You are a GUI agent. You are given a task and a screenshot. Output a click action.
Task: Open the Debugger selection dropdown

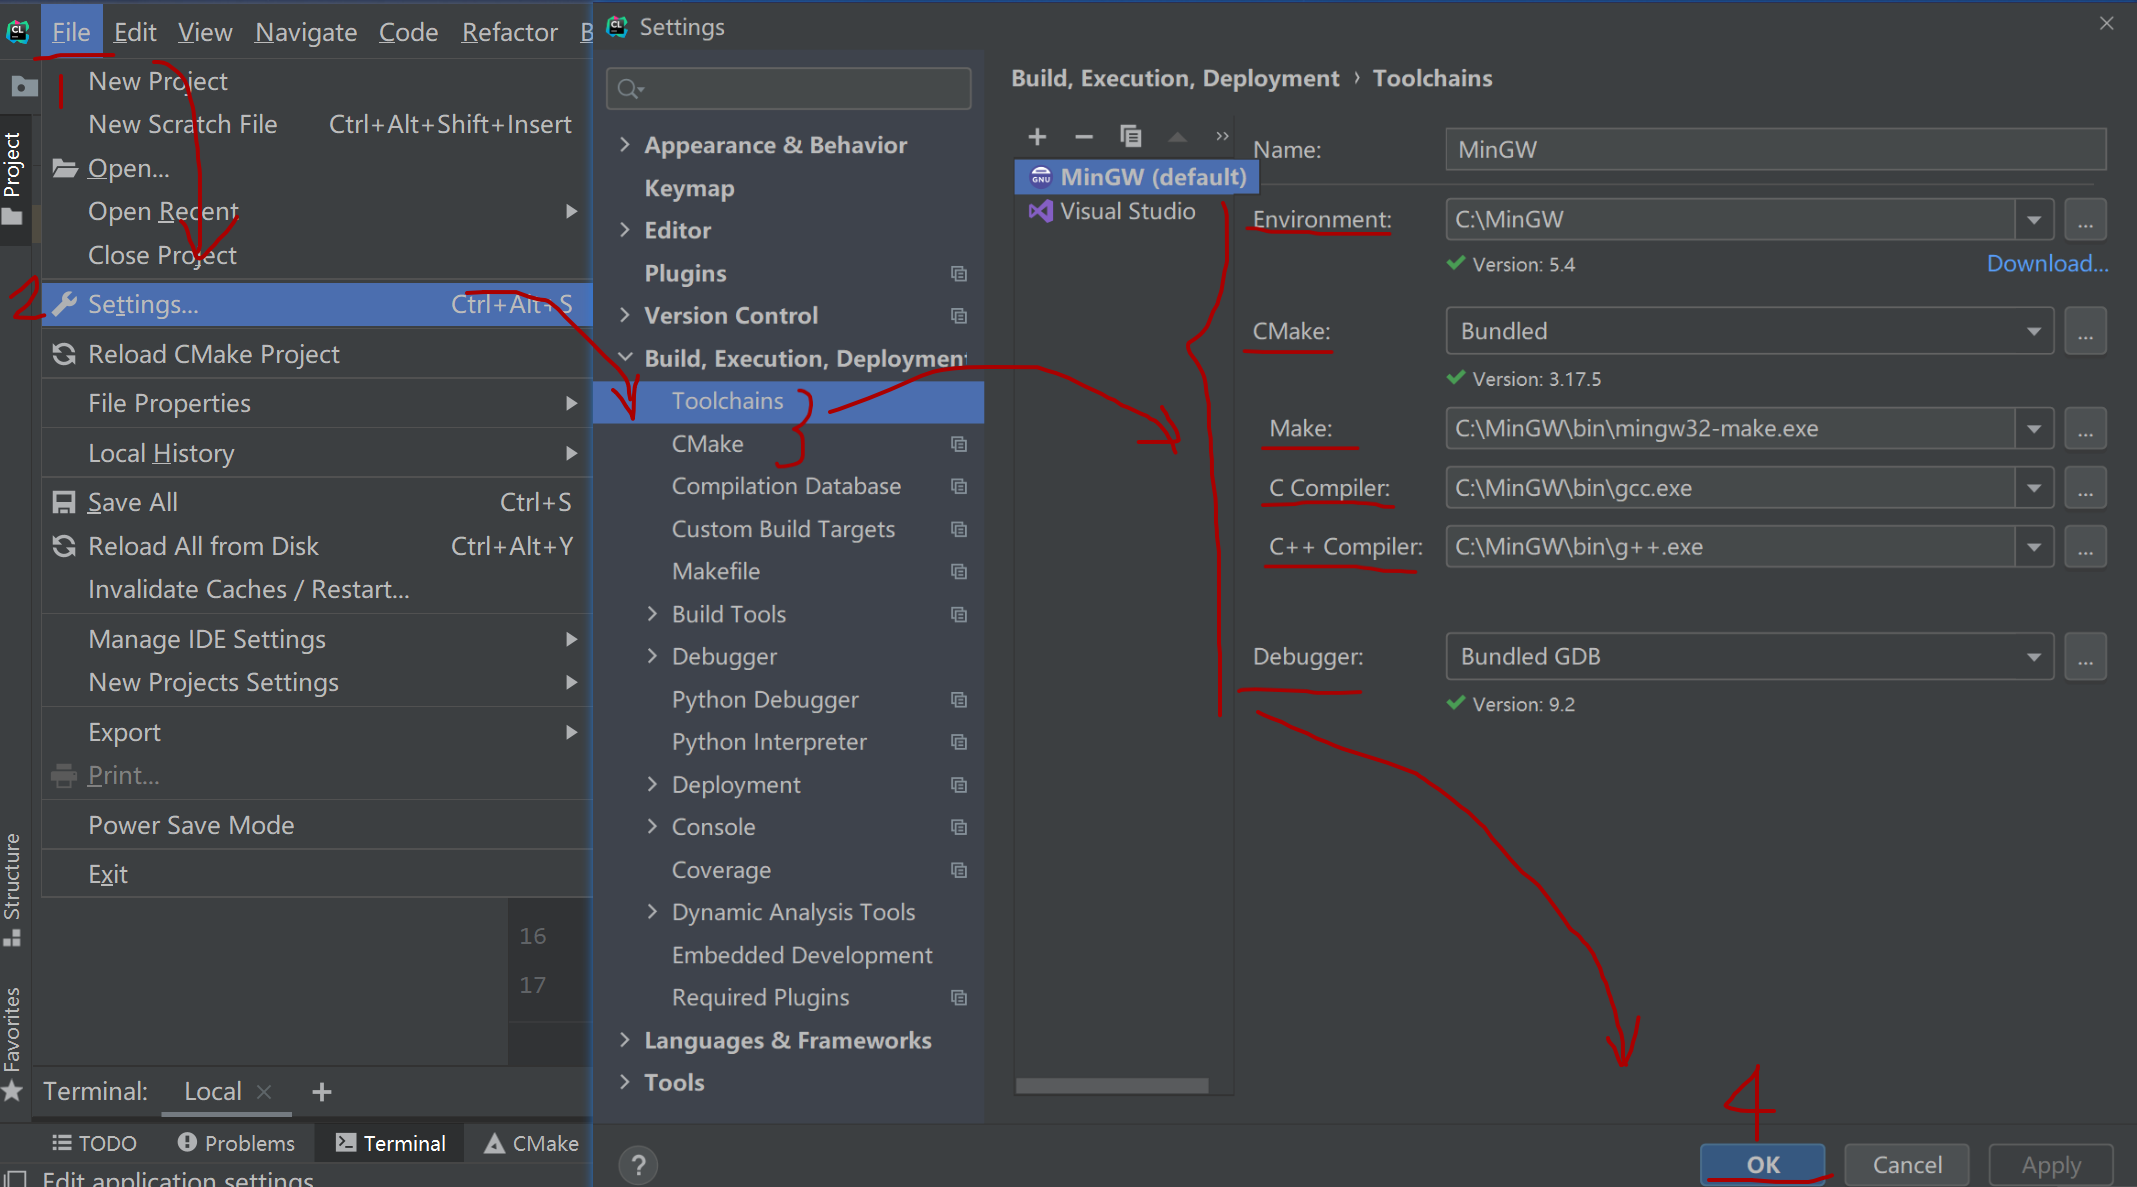pyautogui.click(x=2034, y=656)
